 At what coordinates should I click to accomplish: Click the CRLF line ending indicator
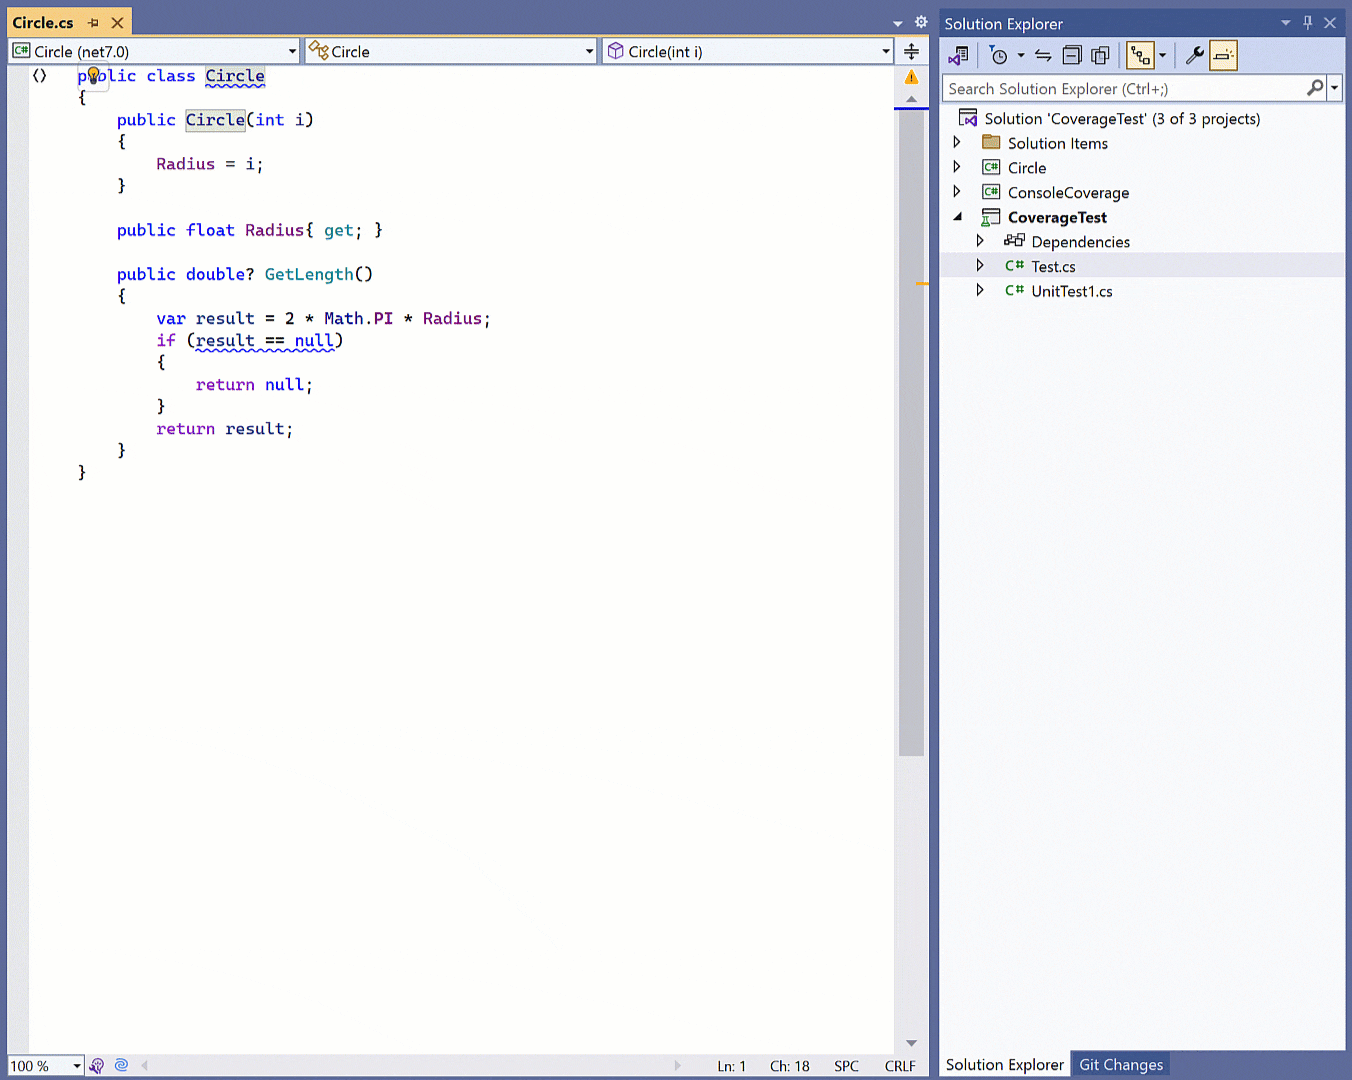tap(899, 1066)
